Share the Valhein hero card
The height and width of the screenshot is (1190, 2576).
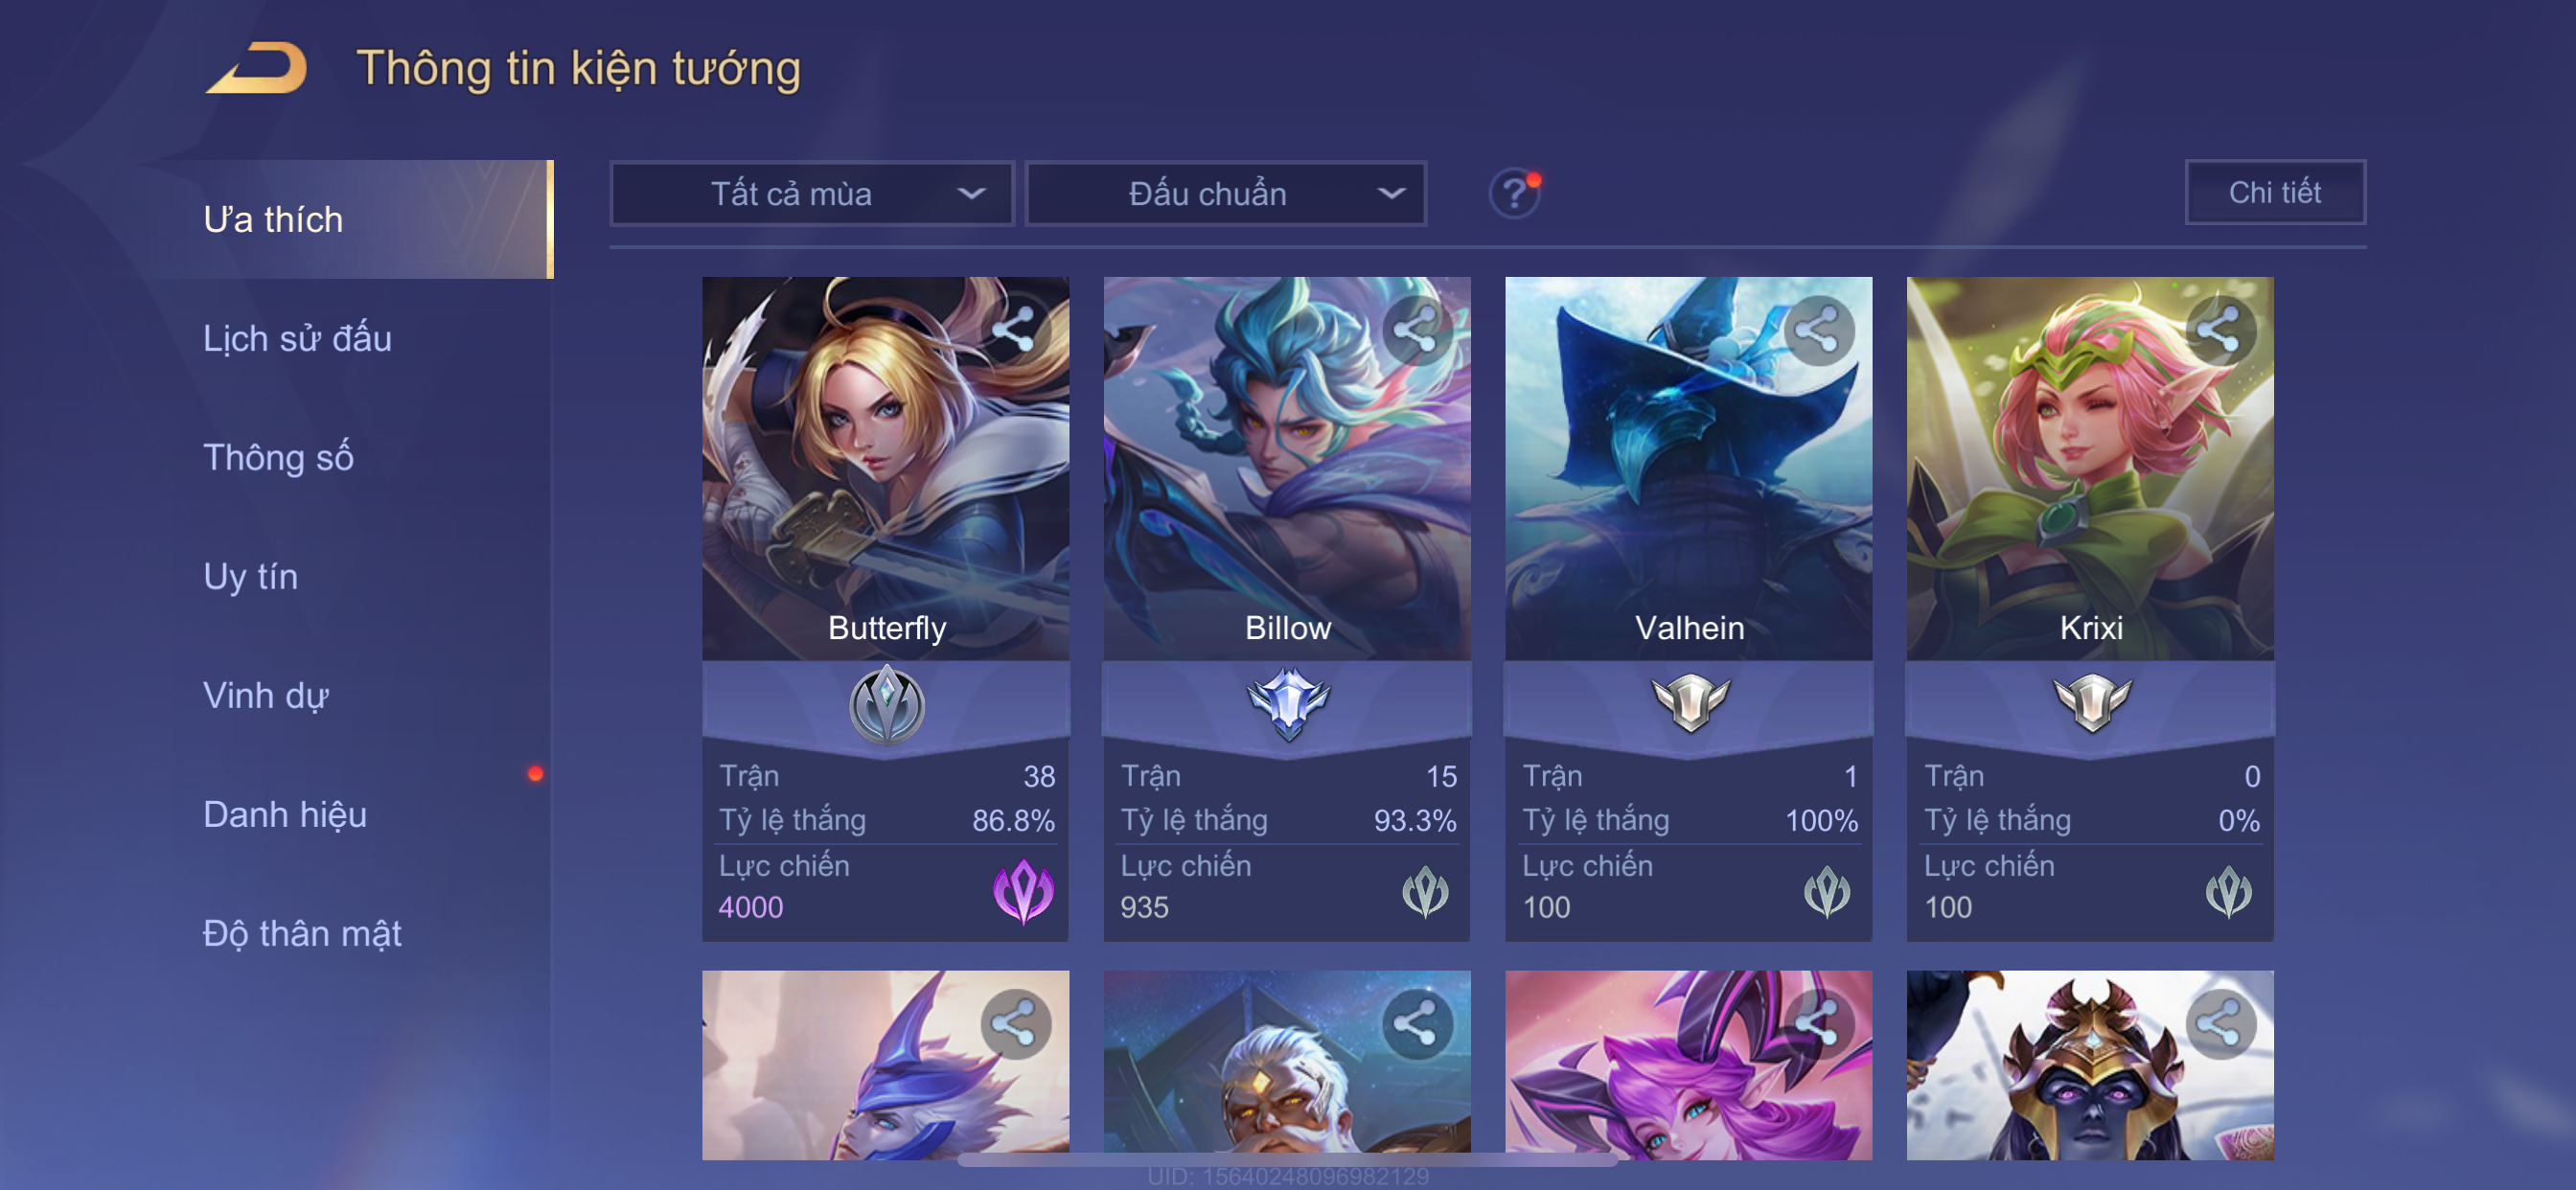tap(1818, 330)
